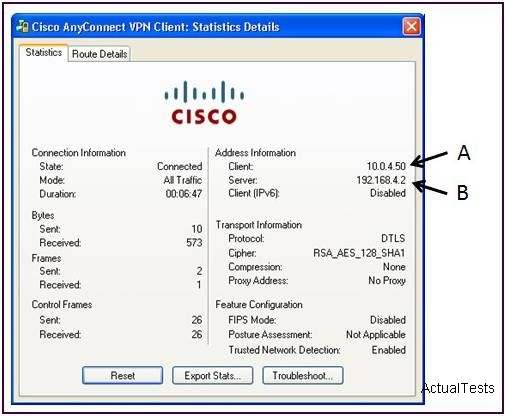Click the Connection Information heading
This screenshot has height=416, width=505.
tap(79, 153)
